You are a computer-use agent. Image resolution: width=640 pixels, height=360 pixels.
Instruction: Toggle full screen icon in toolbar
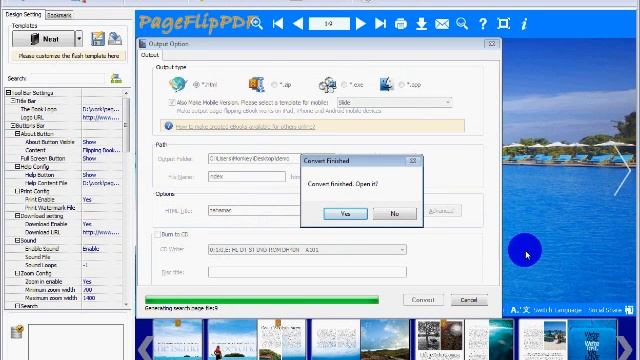point(503,23)
